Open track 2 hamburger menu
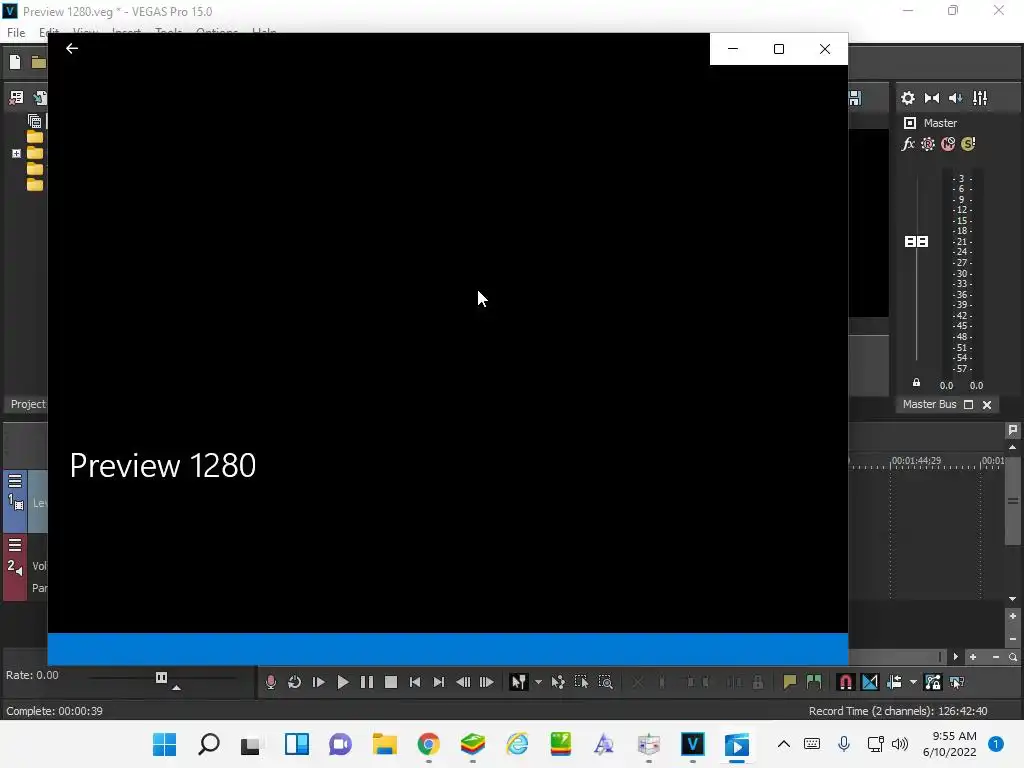The image size is (1024, 768). [x=15, y=545]
